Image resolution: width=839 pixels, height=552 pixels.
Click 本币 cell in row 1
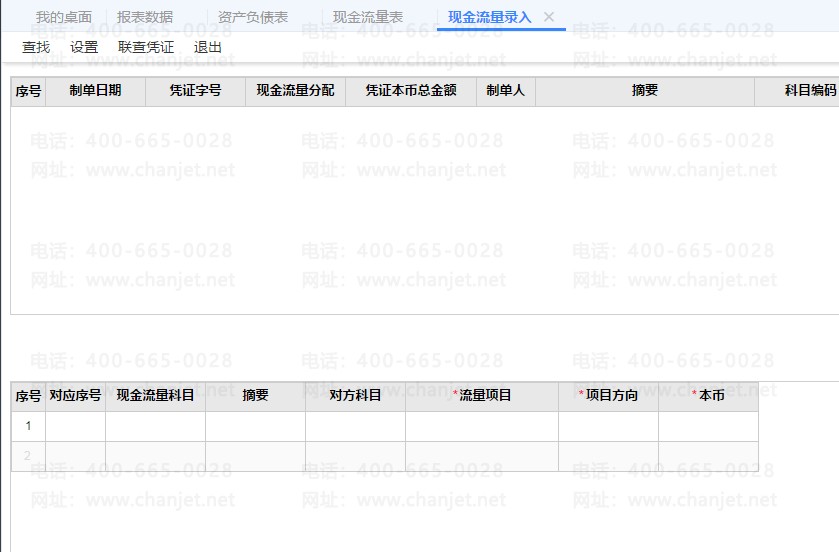708,426
